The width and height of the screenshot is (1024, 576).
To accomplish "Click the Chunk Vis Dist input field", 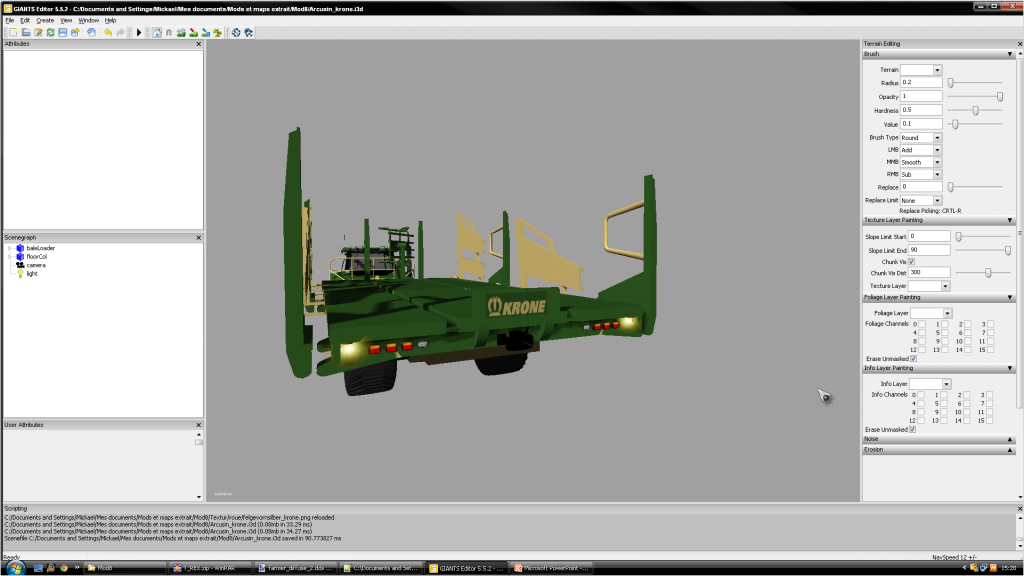I will point(929,273).
